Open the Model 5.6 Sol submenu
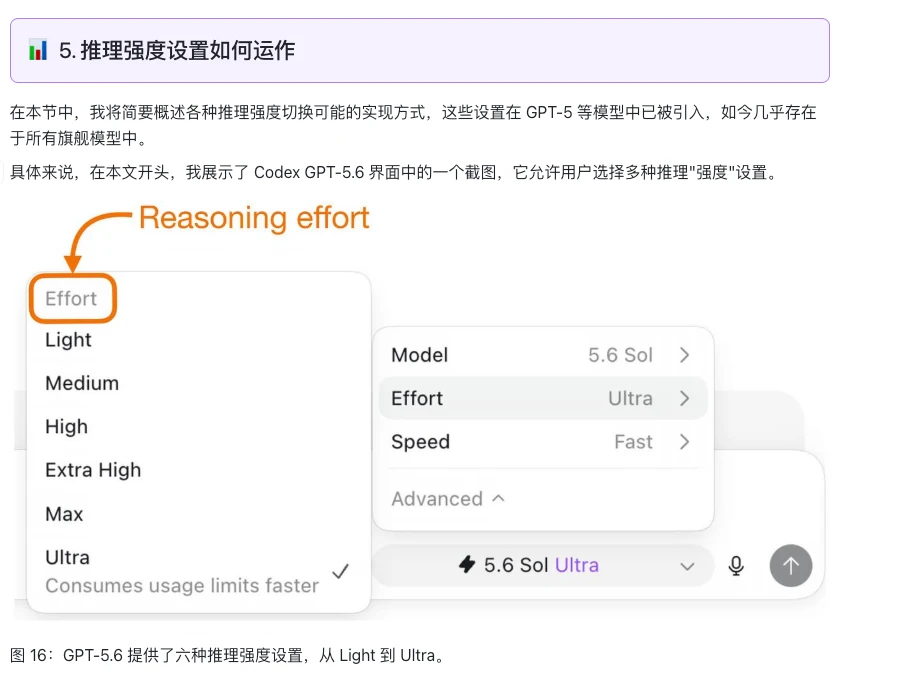Image resolution: width=904 pixels, height=673 pixels. click(543, 355)
